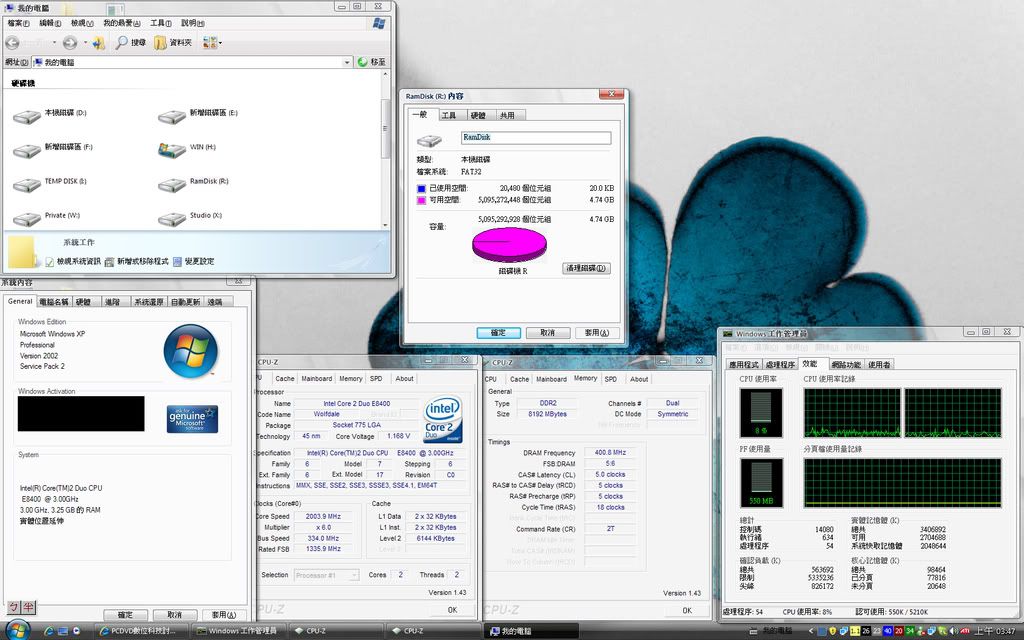Click the Views icon in Explorer toolbar
The image size is (1024, 640).
tap(209, 43)
